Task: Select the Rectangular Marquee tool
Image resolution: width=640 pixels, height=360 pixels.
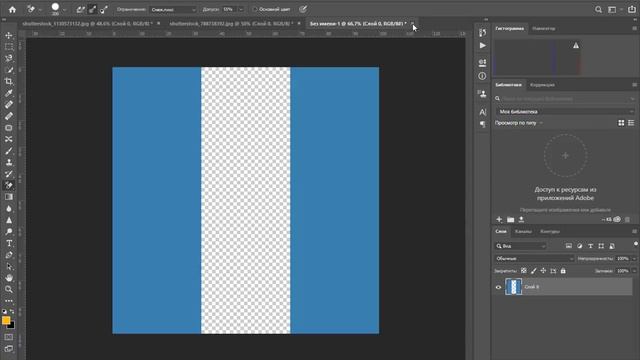Action: tap(9, 47)
